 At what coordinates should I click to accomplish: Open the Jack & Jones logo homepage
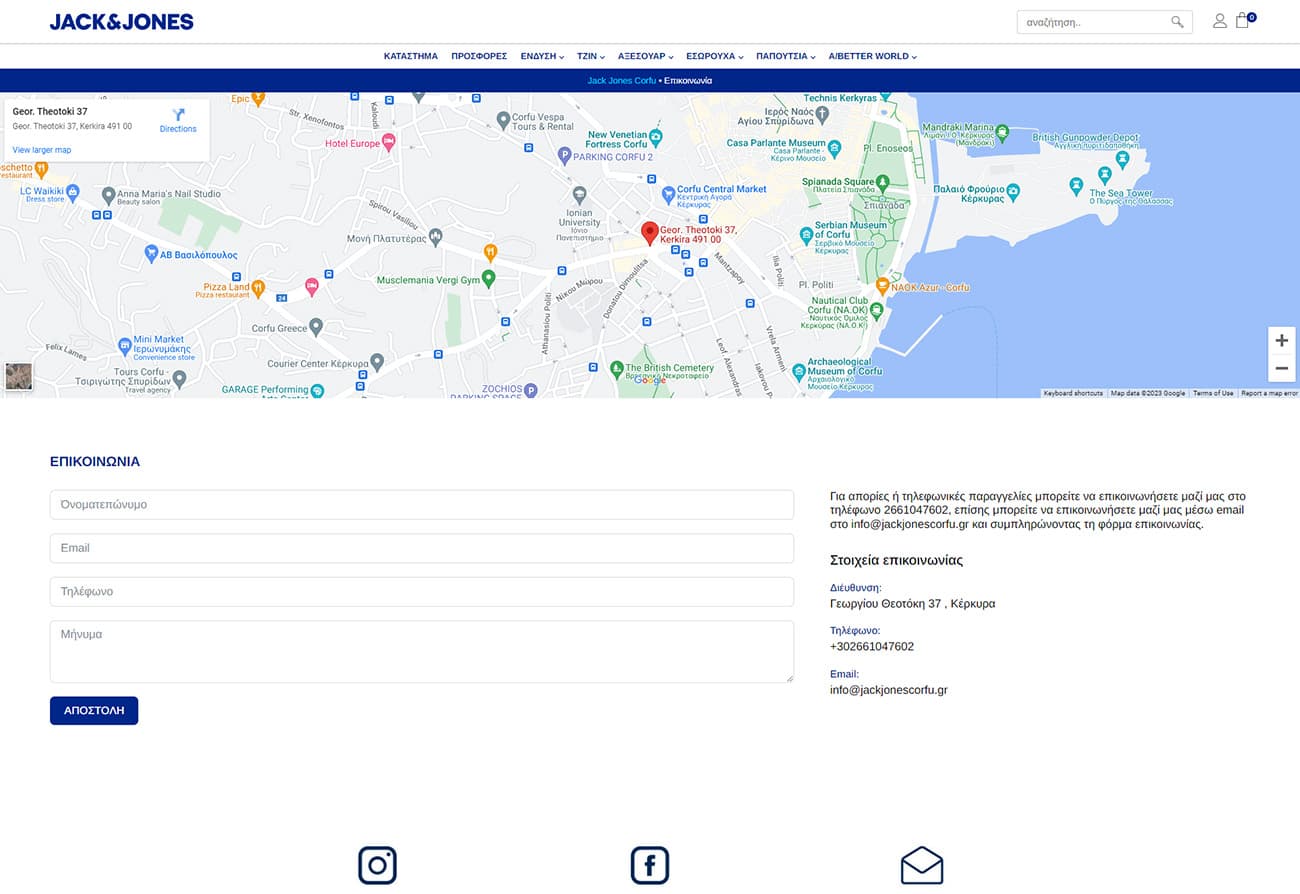121,22
